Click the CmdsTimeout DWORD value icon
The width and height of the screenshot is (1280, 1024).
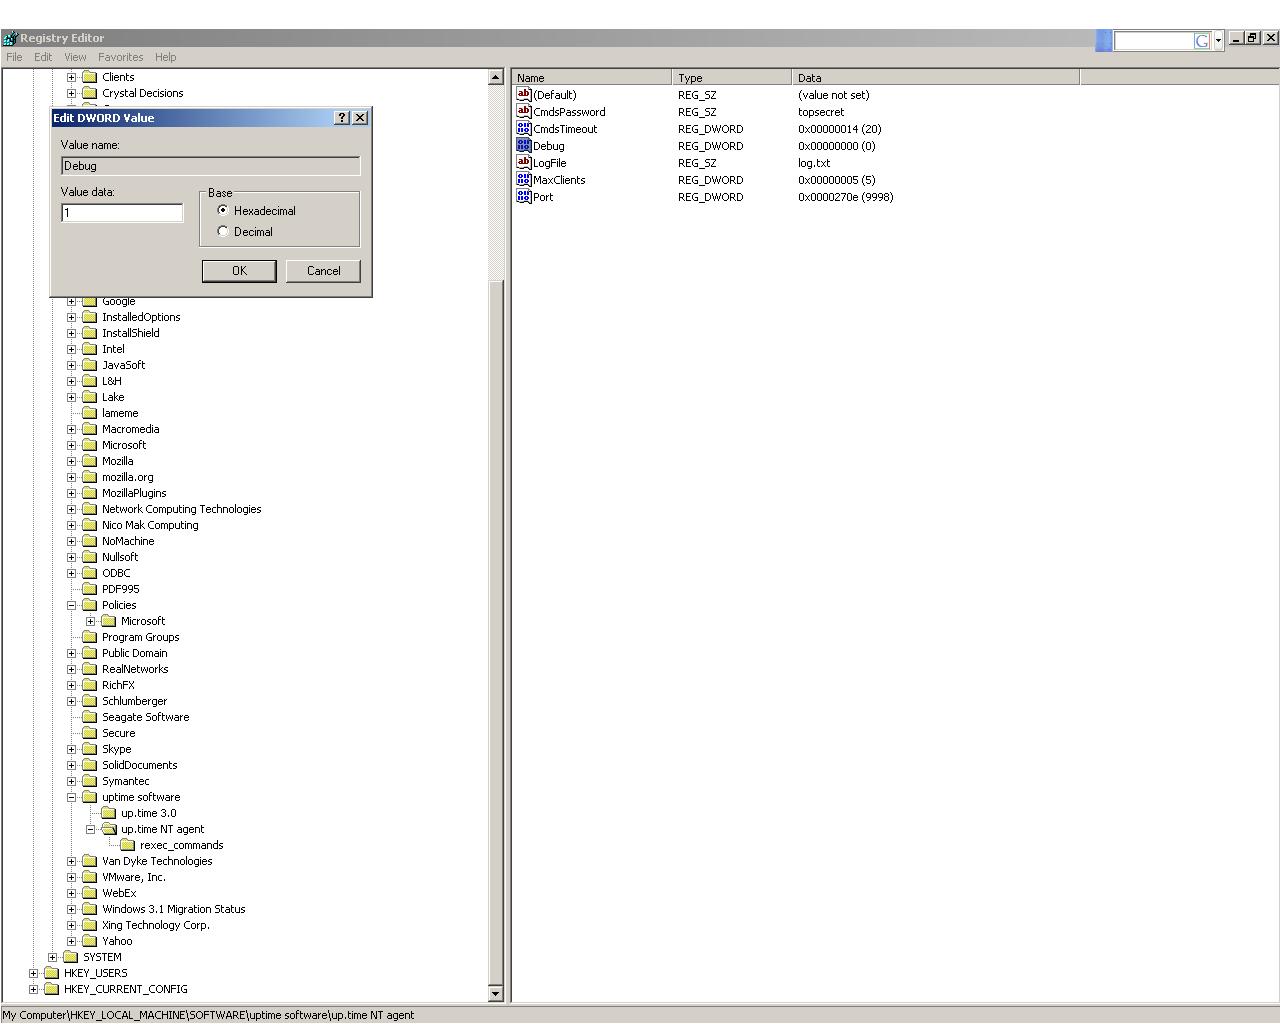(523, 129)
